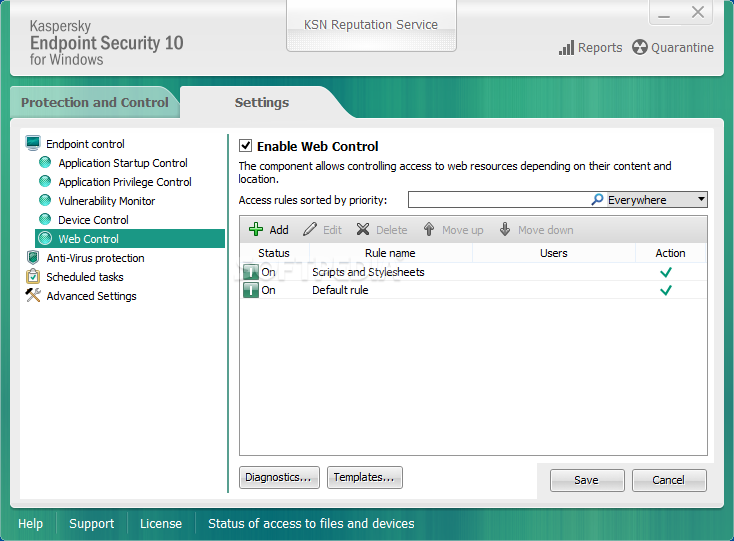Open the Support link in footer

point(91,523)
